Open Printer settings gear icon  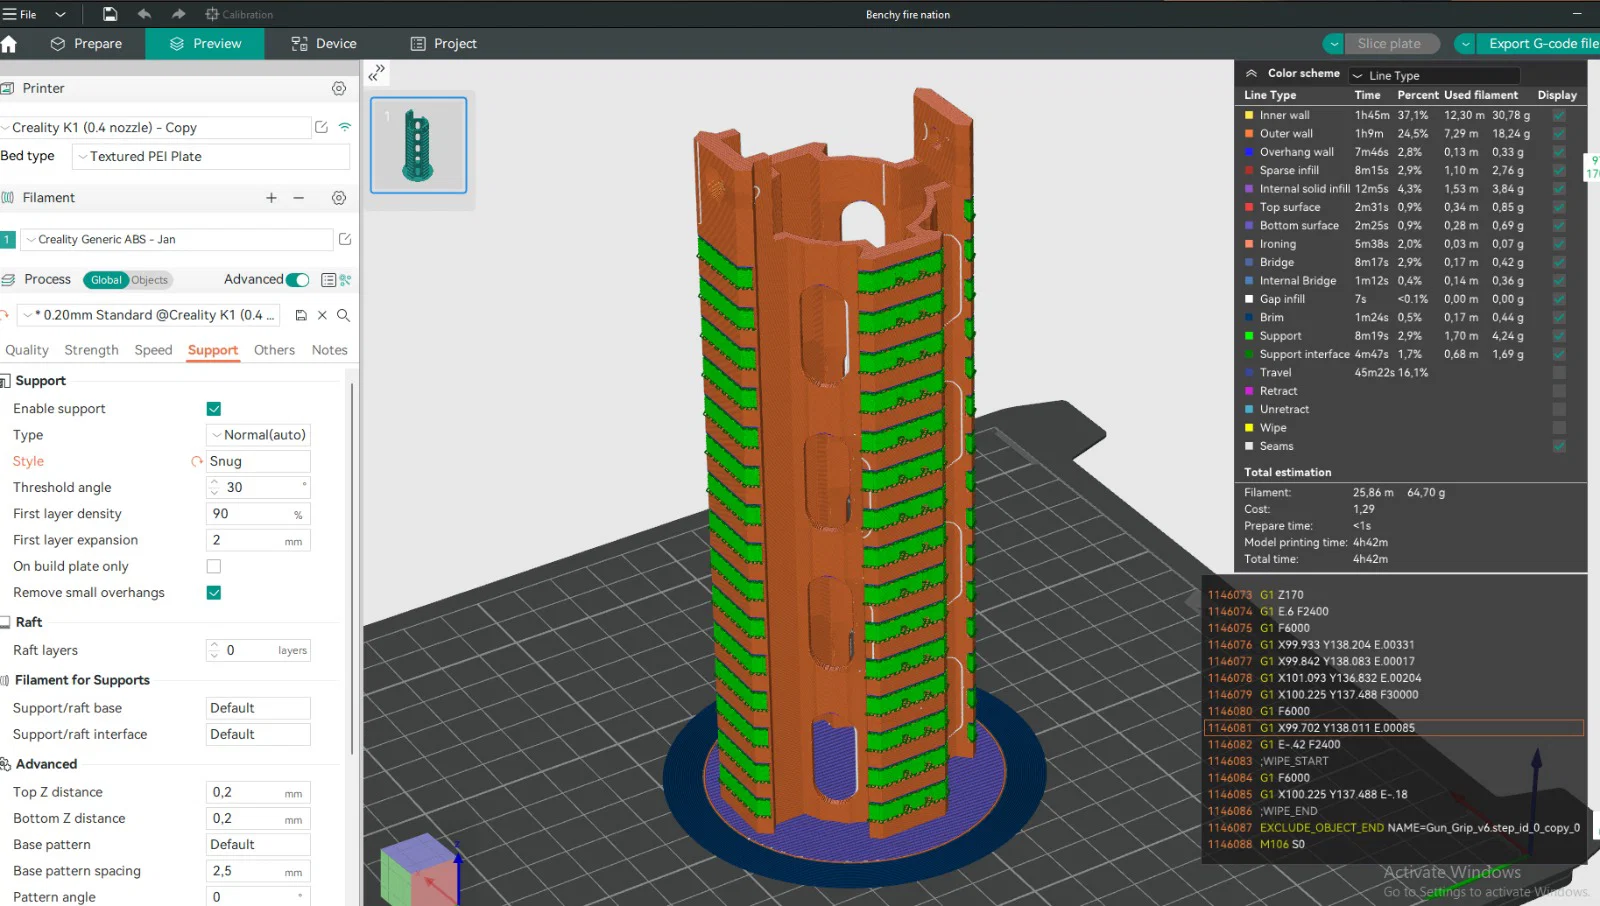pyautogui.click(x=339, y=88)
